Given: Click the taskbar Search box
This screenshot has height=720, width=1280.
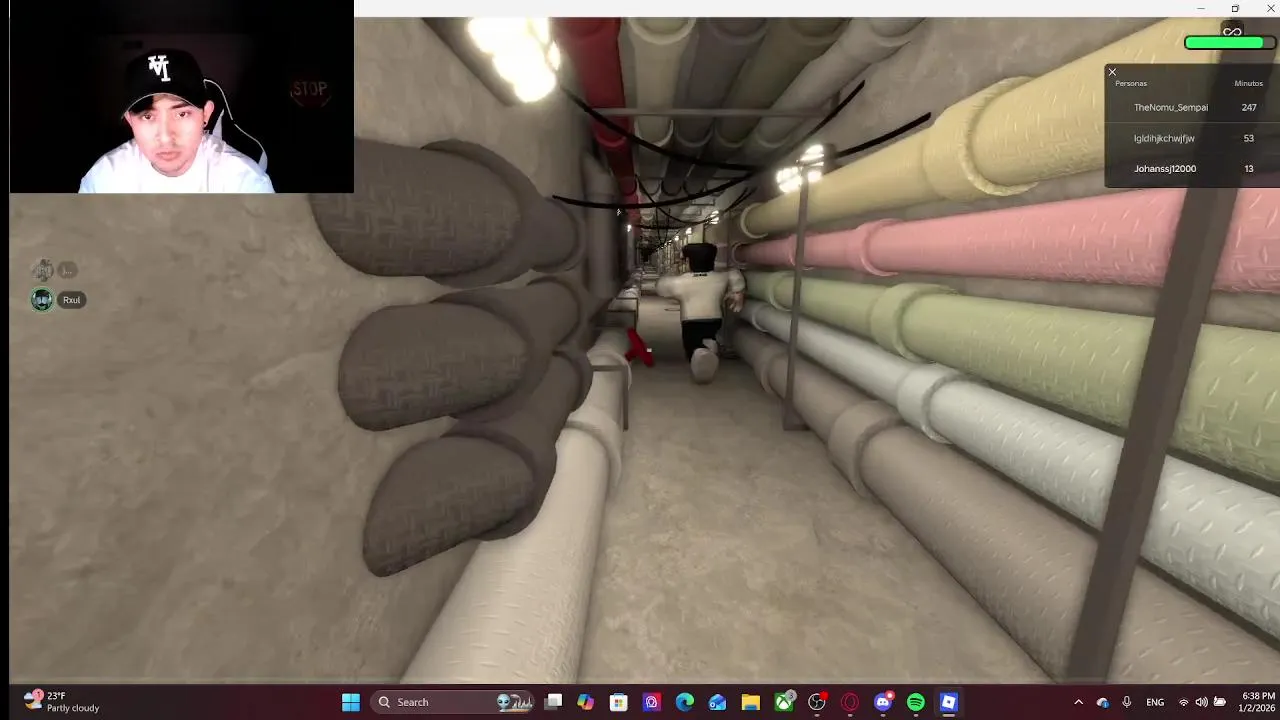Looking at the screenshot, I should pos(453,702).
